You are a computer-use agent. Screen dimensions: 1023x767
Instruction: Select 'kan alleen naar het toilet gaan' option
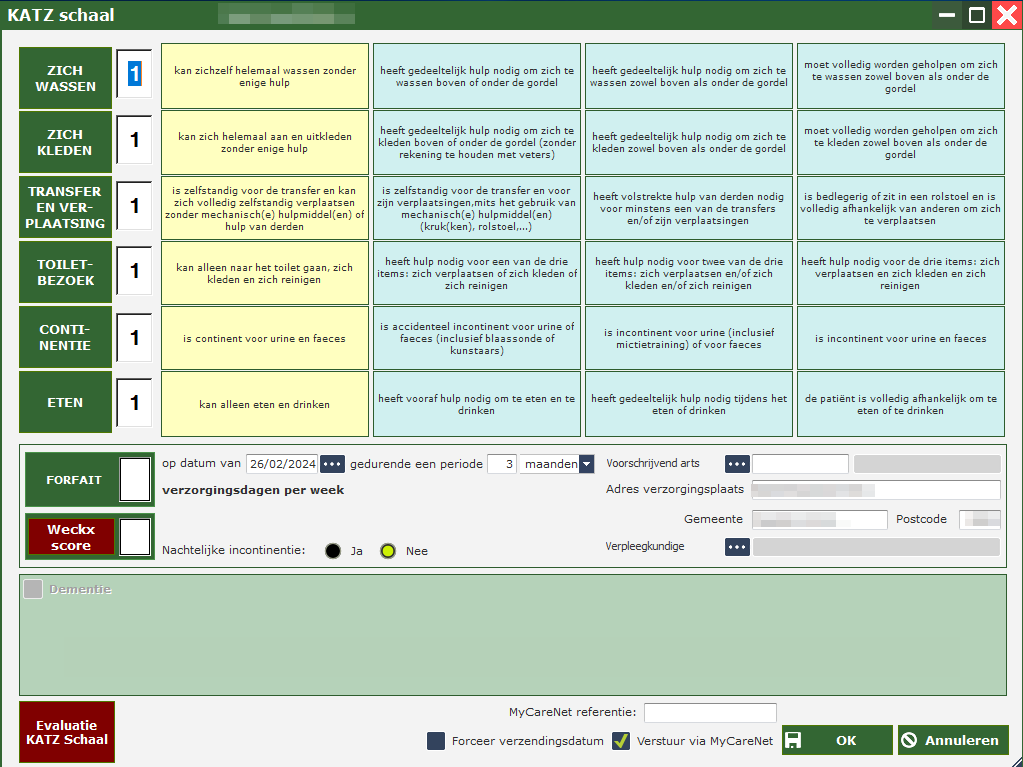pyautogui.click(x=265, y=273)
